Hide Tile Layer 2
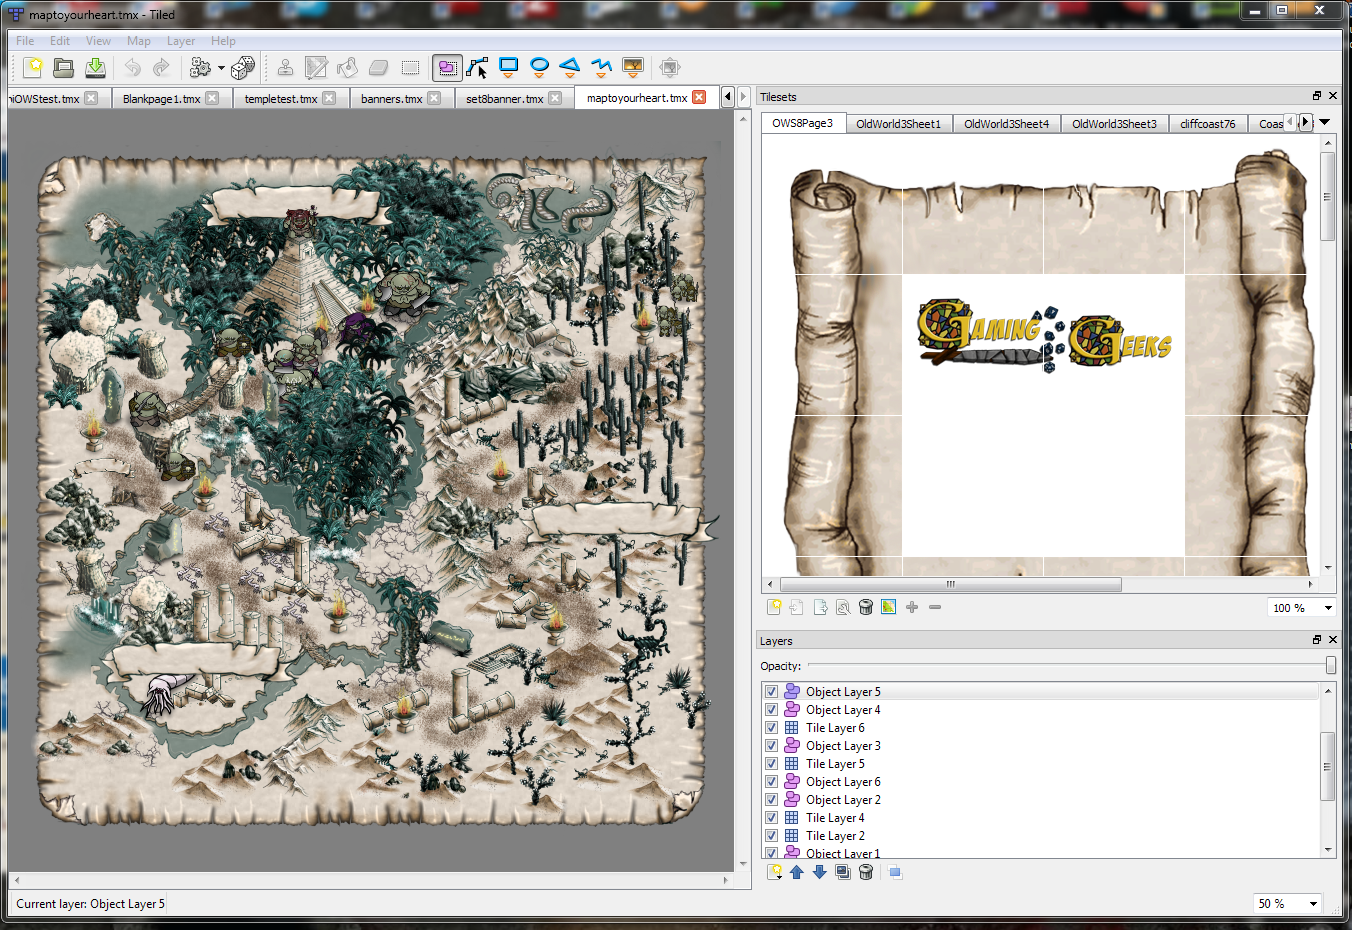Image resolution: width=1352 pixels, height=930 pixels. 771,835
